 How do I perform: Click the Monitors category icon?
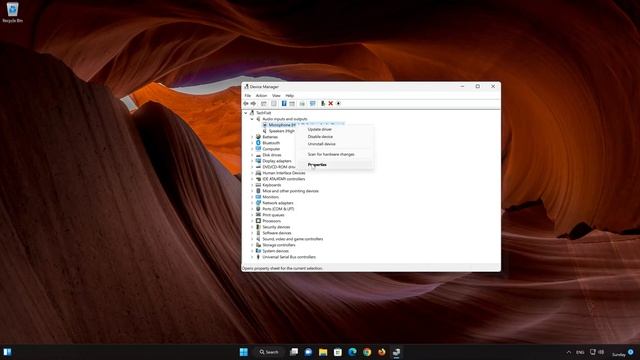258,197
